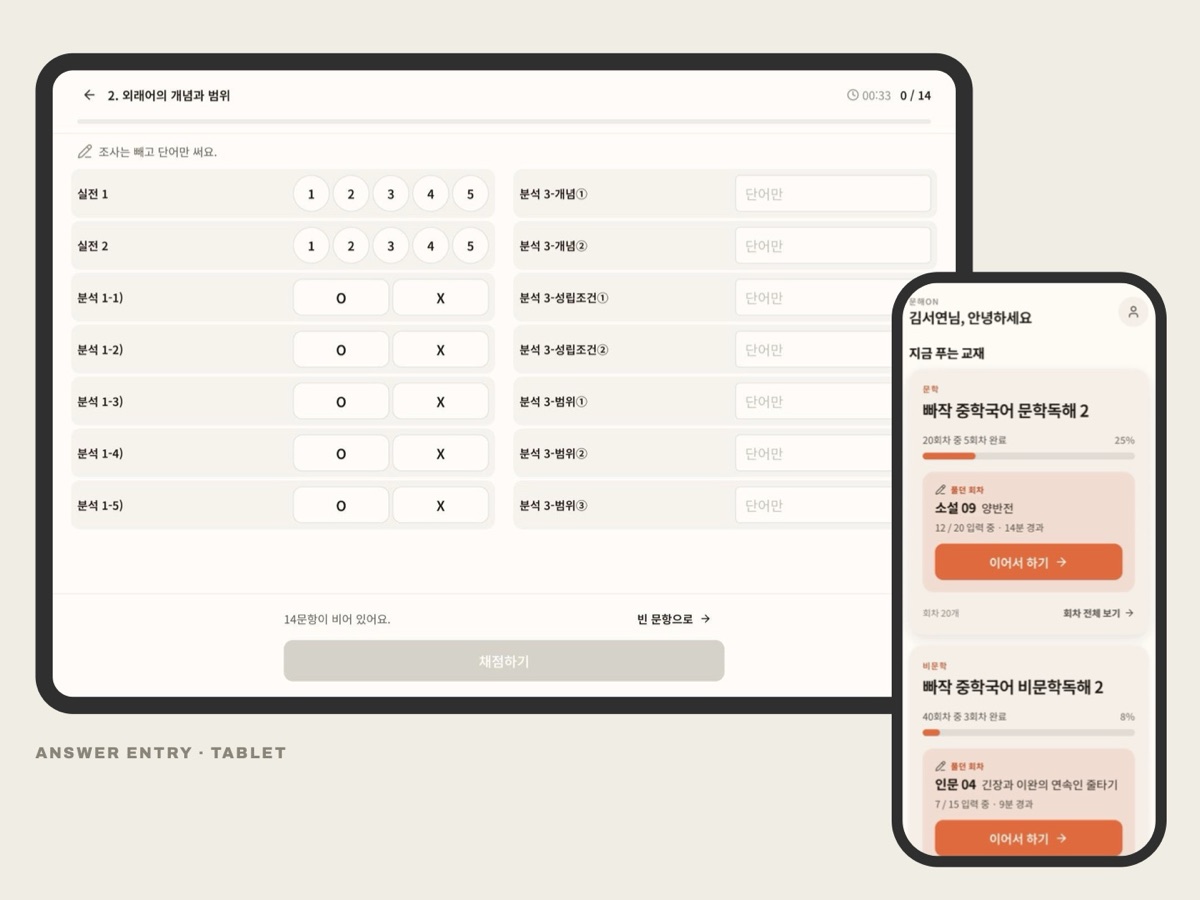Image resolution: width=1200 pixels, height=900 pixels.
Task: Choose X for 분석 1-3)
Action: click(440, 402)
